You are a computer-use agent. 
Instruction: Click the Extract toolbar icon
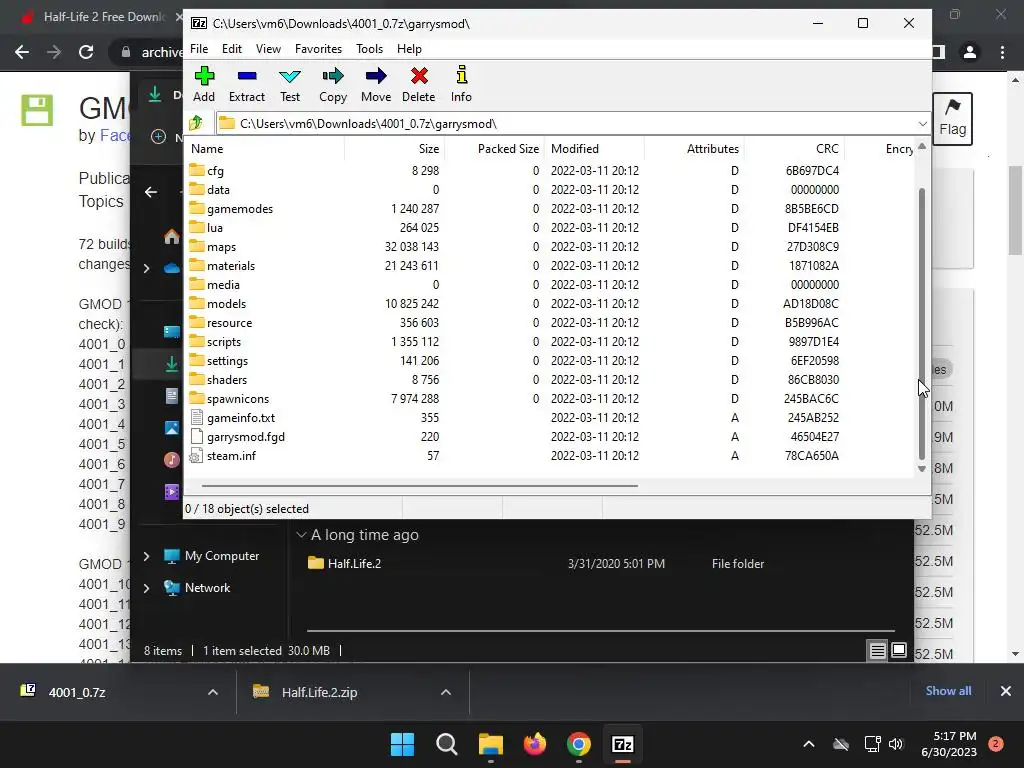247,84
